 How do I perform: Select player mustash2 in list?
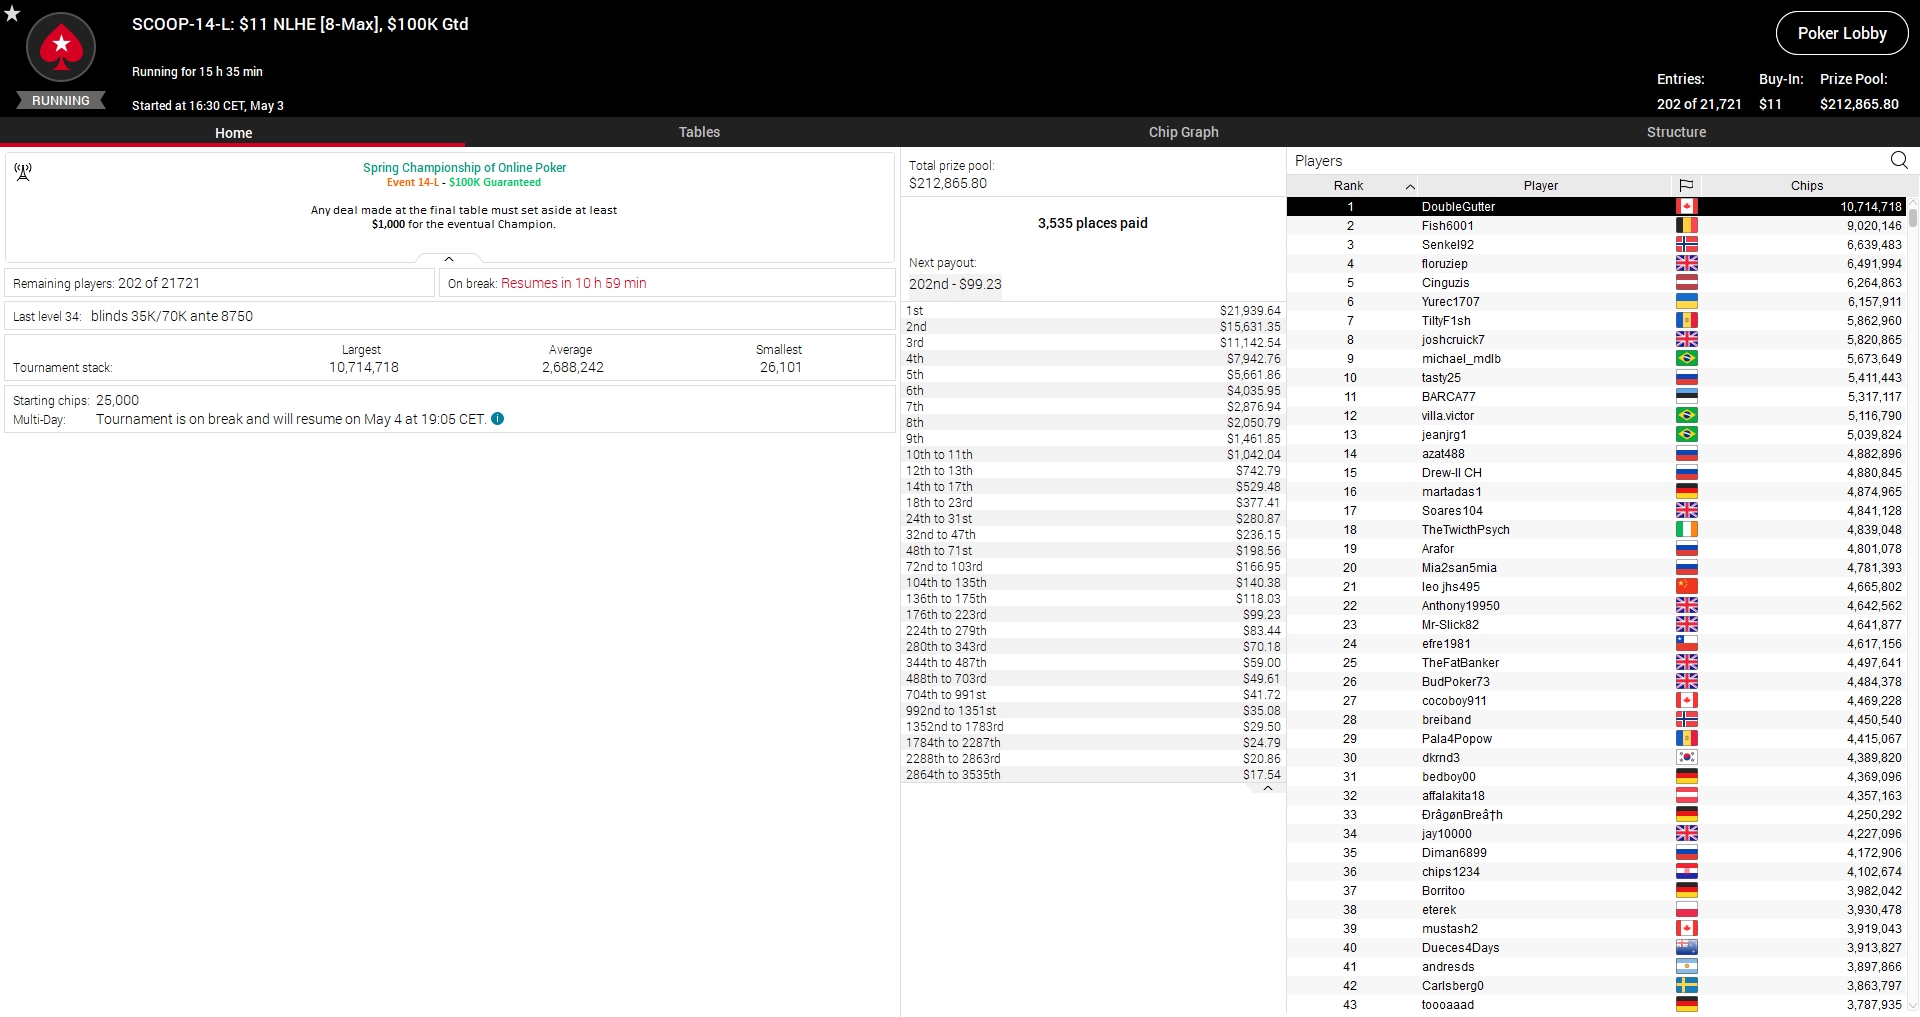pyautogui.click(x=1596, y=928)
